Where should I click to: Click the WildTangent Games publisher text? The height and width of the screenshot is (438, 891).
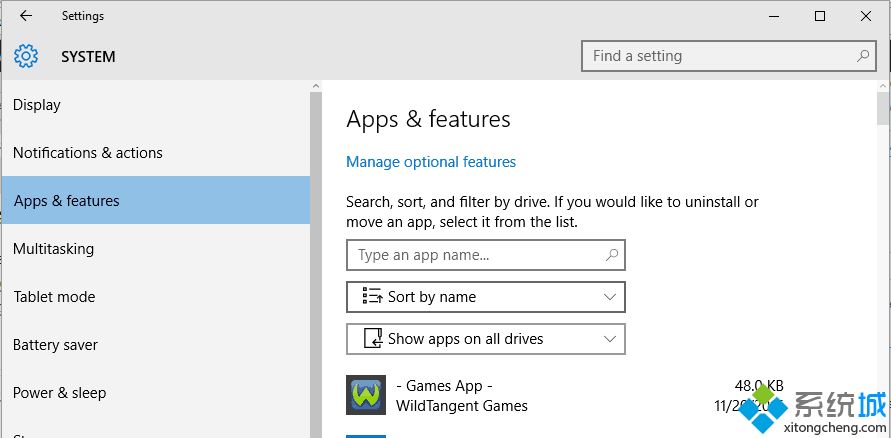tap(461, 406)
